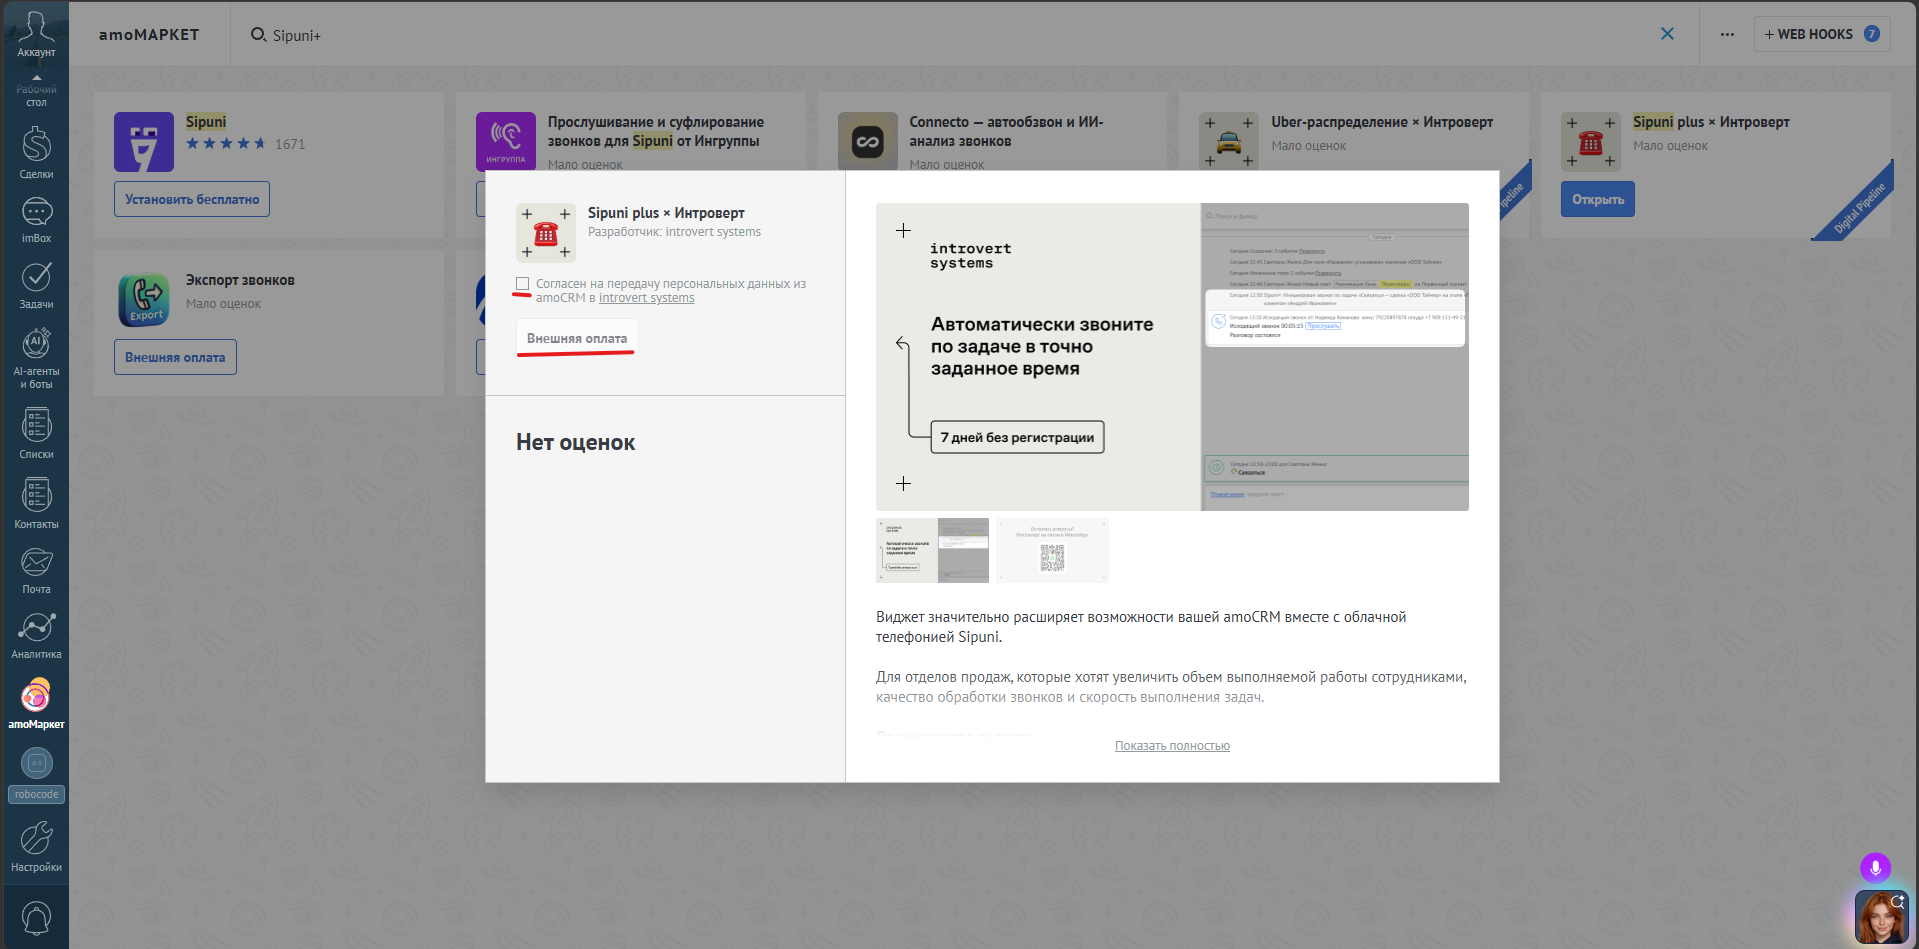Click Установить бесплатно for Sipuni
Screen dimensions: 1919x949
pos(192,199)
